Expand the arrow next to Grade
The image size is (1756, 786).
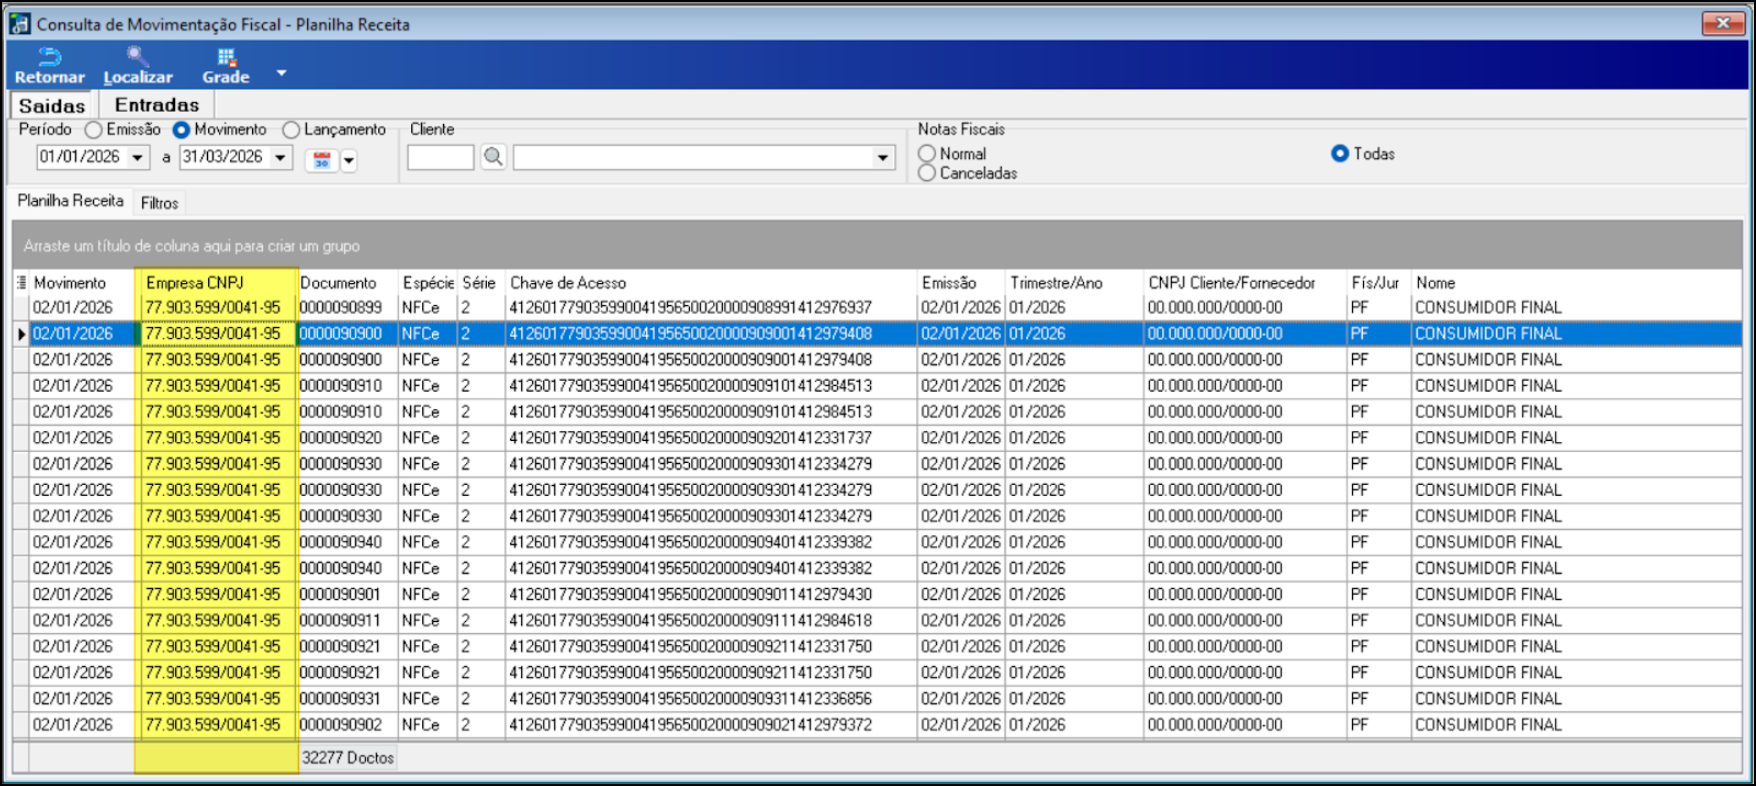281,72
